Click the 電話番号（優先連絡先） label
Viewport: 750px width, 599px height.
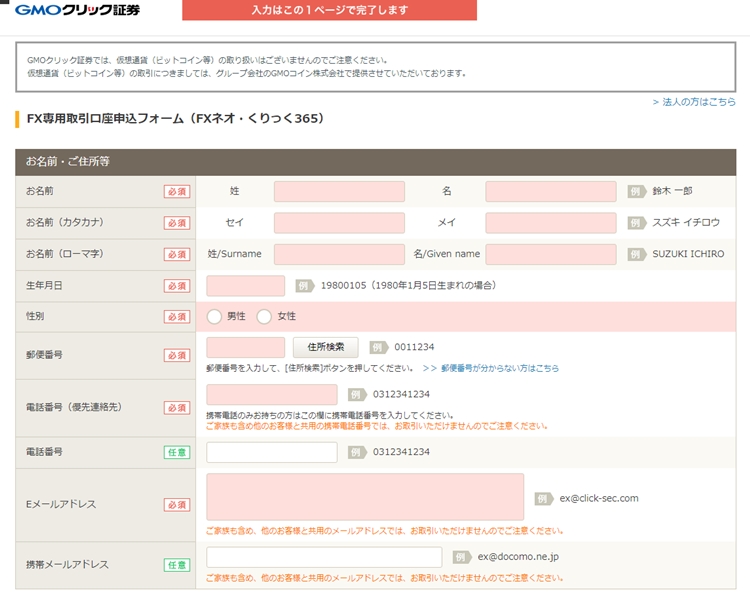74,407
